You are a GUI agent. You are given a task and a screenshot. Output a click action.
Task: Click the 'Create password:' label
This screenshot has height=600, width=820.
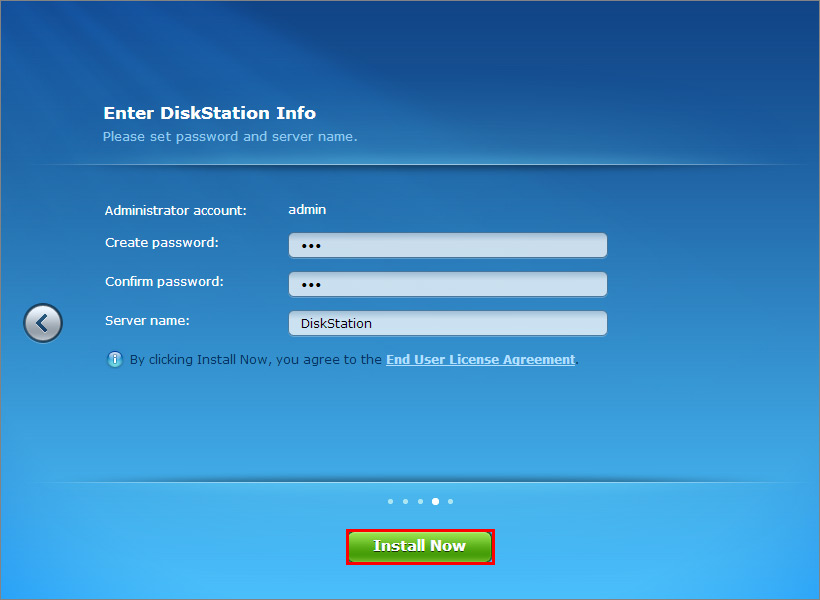click(162, 243)
